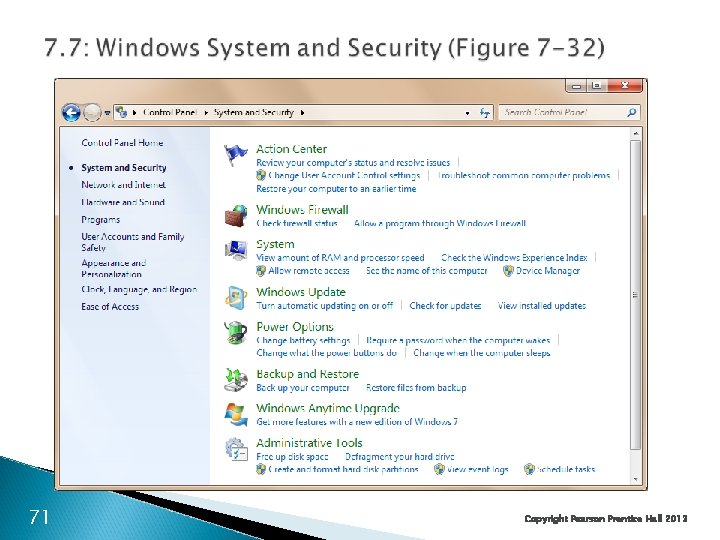This screenshot has height=540, width=720.
Task: Click Change what the power buttons do
Action: (x=326, y=353)
